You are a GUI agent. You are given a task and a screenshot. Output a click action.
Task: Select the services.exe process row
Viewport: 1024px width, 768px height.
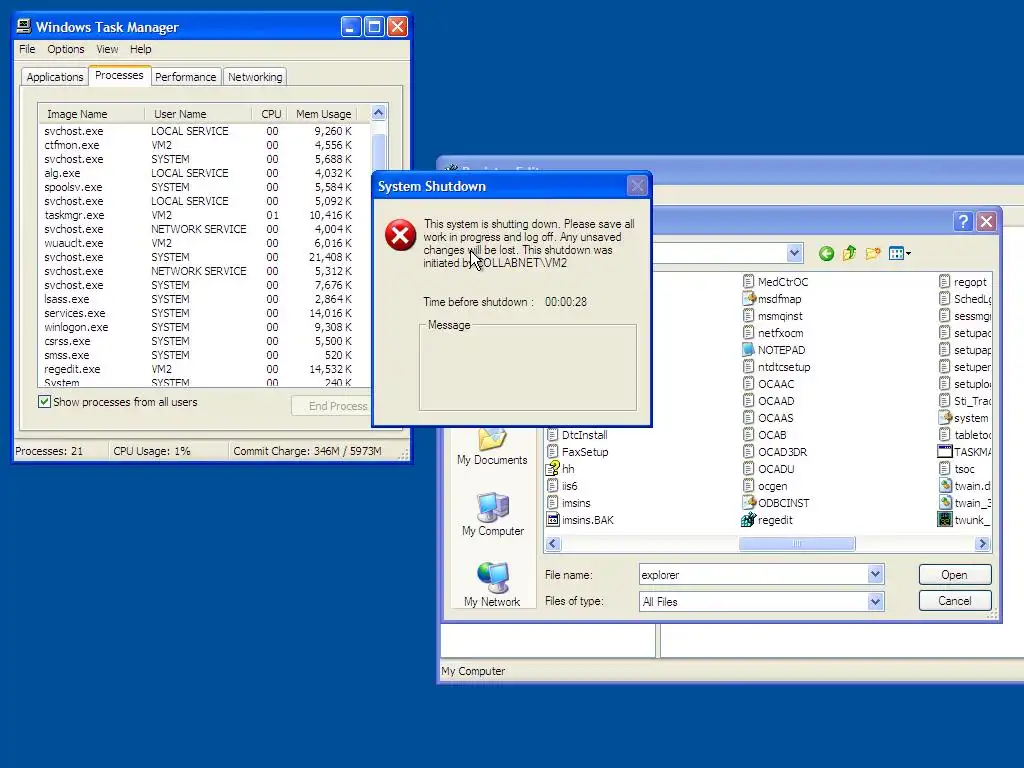pyautogui.click(x=204, y=313)
